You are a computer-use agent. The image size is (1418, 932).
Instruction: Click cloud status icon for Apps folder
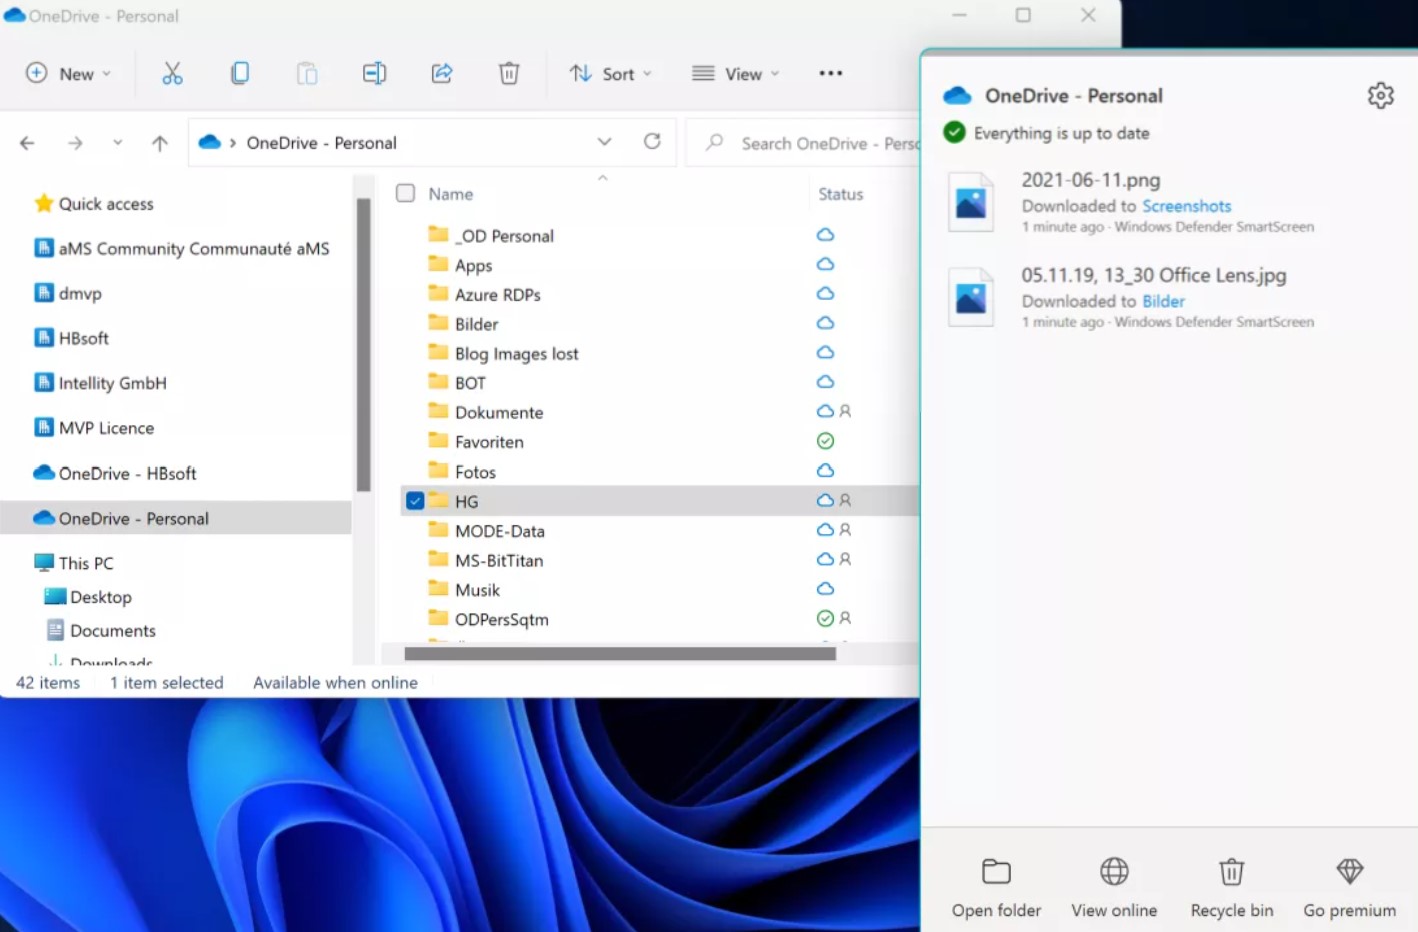point(825,264)
